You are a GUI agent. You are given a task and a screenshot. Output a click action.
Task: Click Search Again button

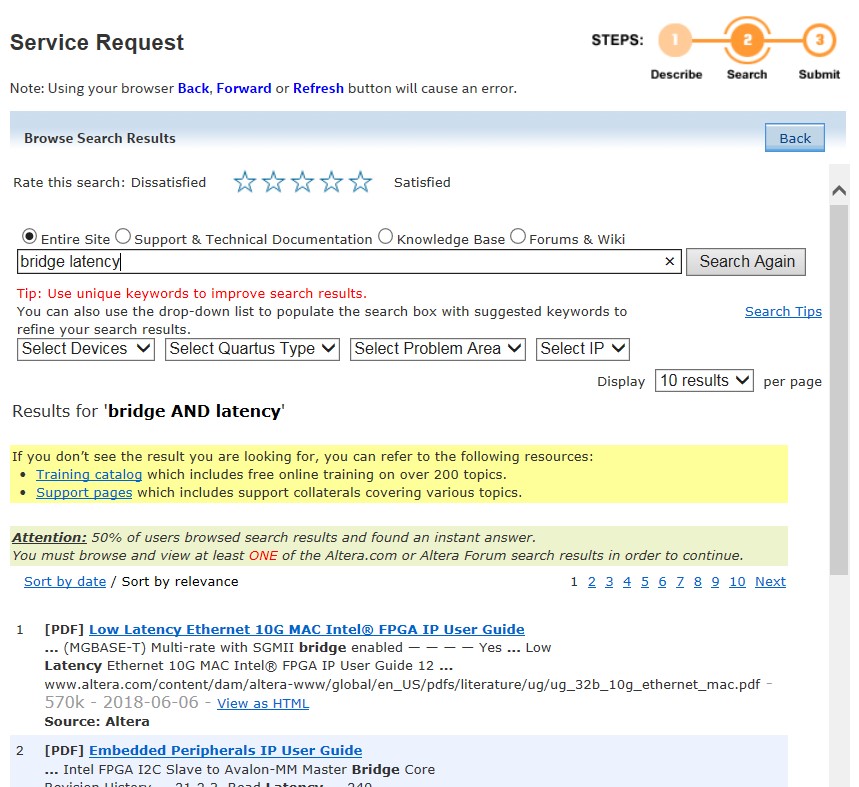point(746,262)
